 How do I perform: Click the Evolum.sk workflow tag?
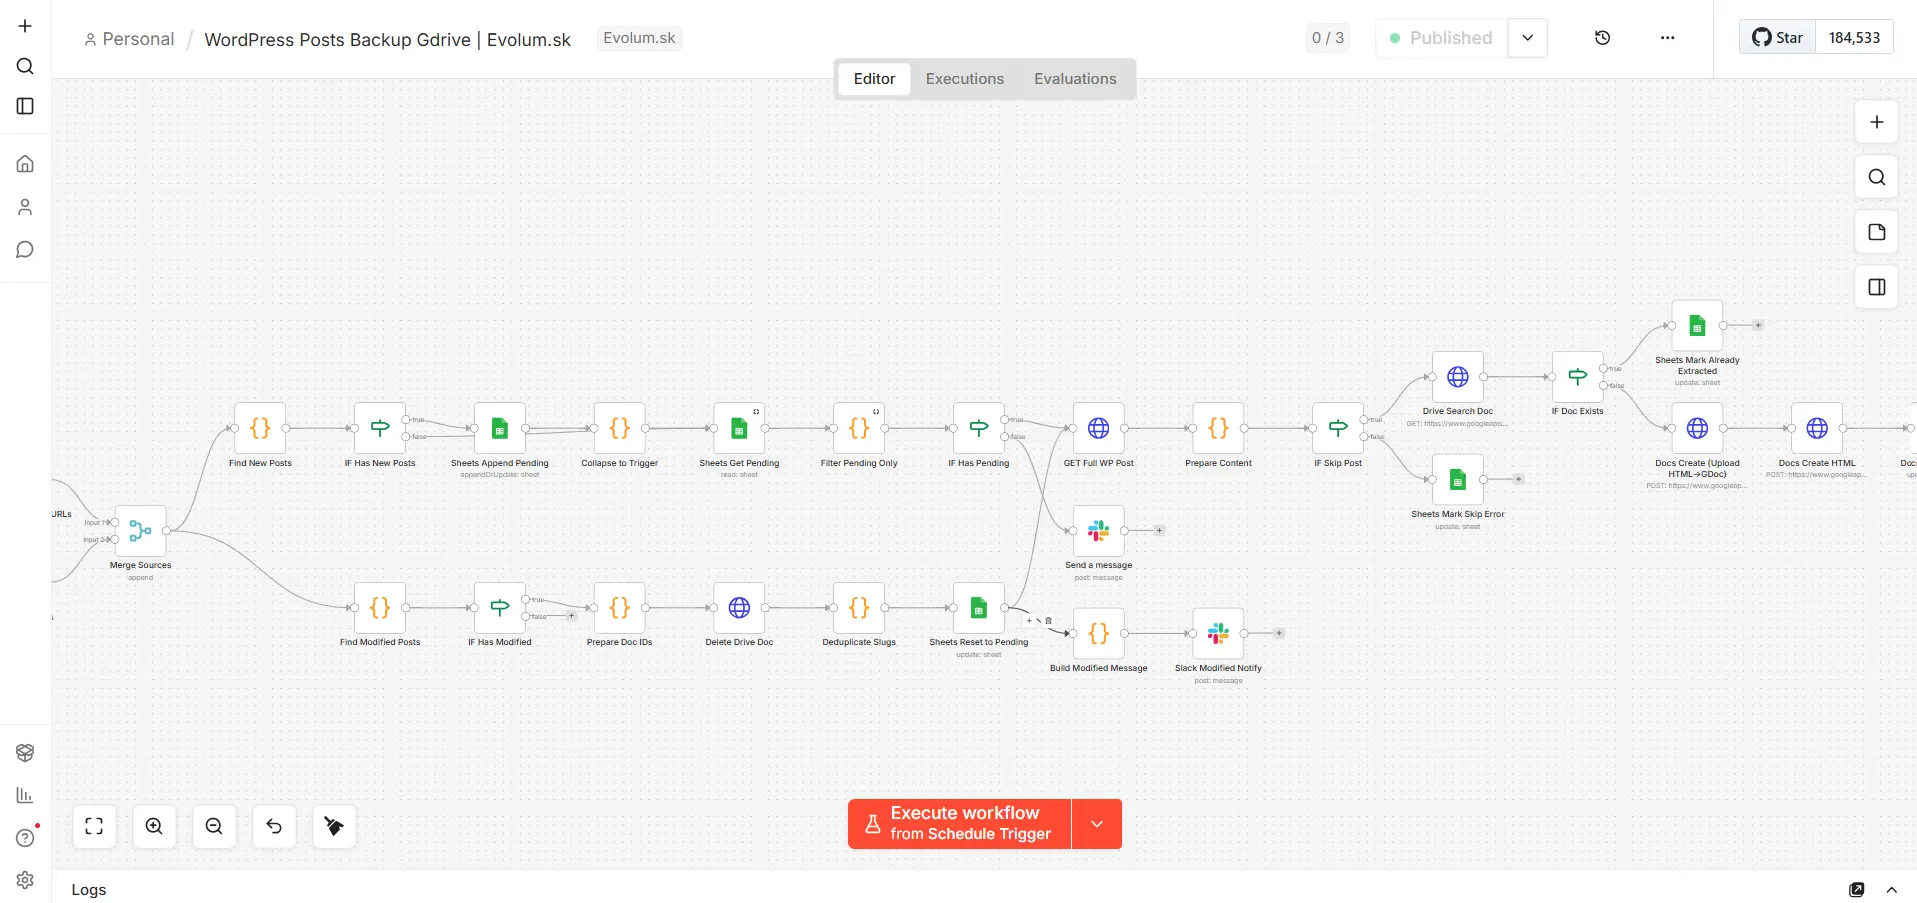click(x=639, y=38)
